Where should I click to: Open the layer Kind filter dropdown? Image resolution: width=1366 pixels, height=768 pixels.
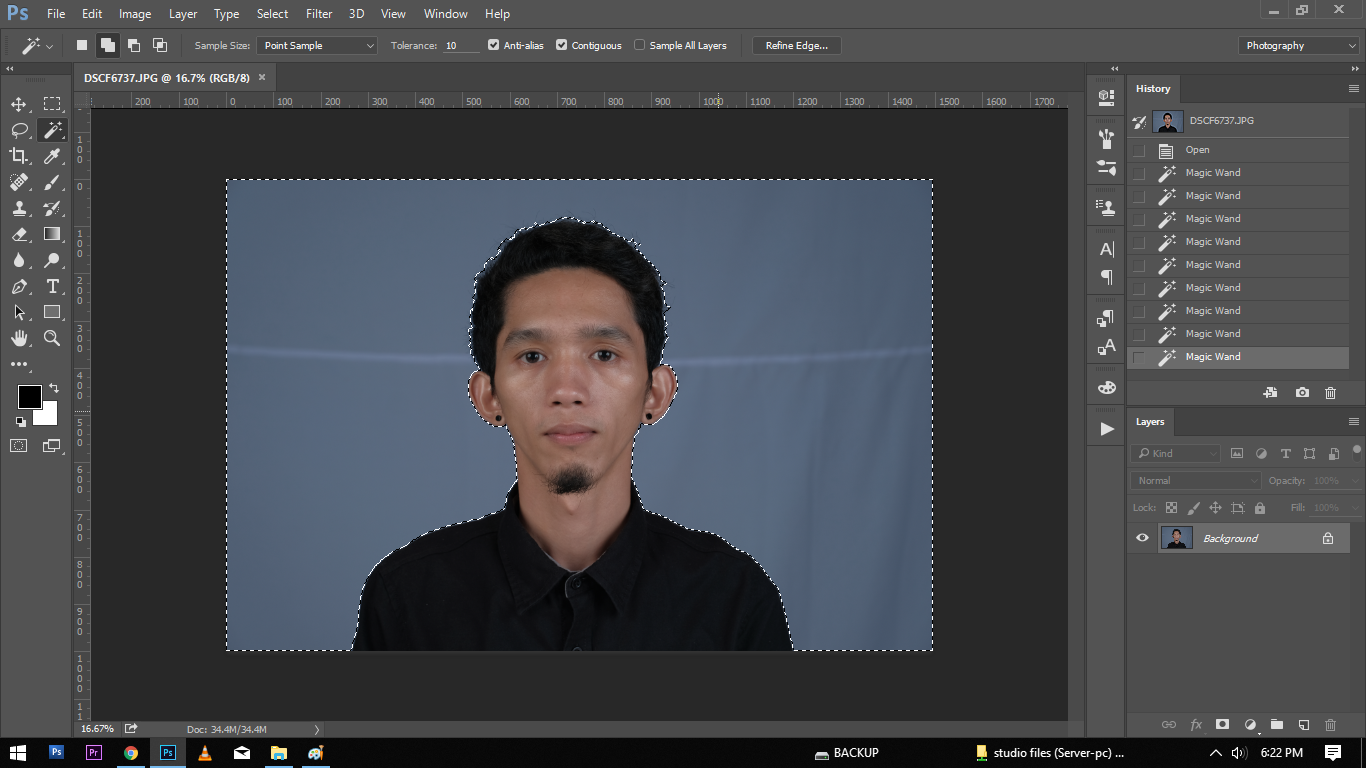(1176, 453)
